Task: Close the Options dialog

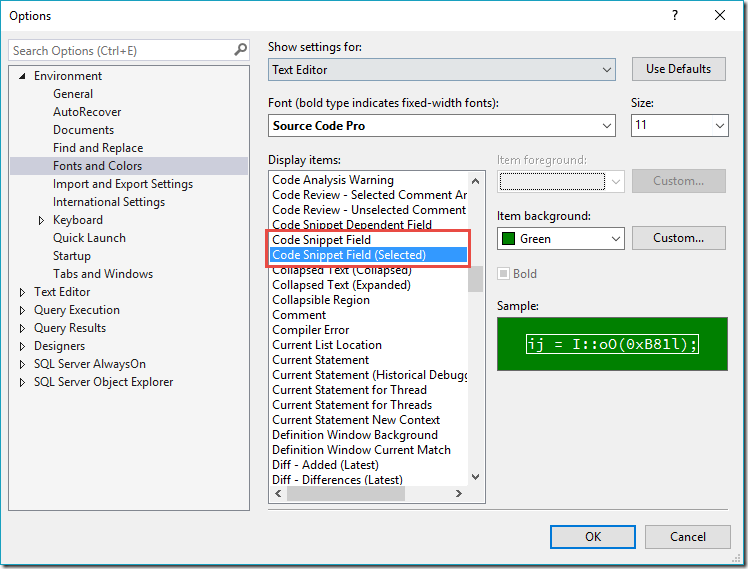Action: click(x=720, y=15)
